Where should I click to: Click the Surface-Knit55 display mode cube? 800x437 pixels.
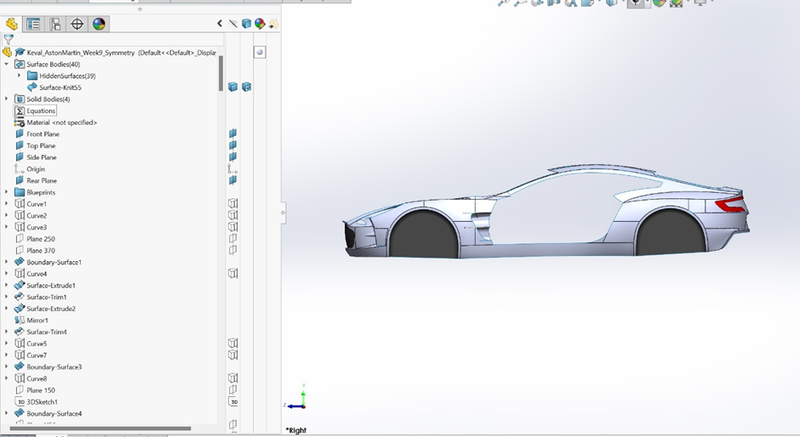[233, 87]
